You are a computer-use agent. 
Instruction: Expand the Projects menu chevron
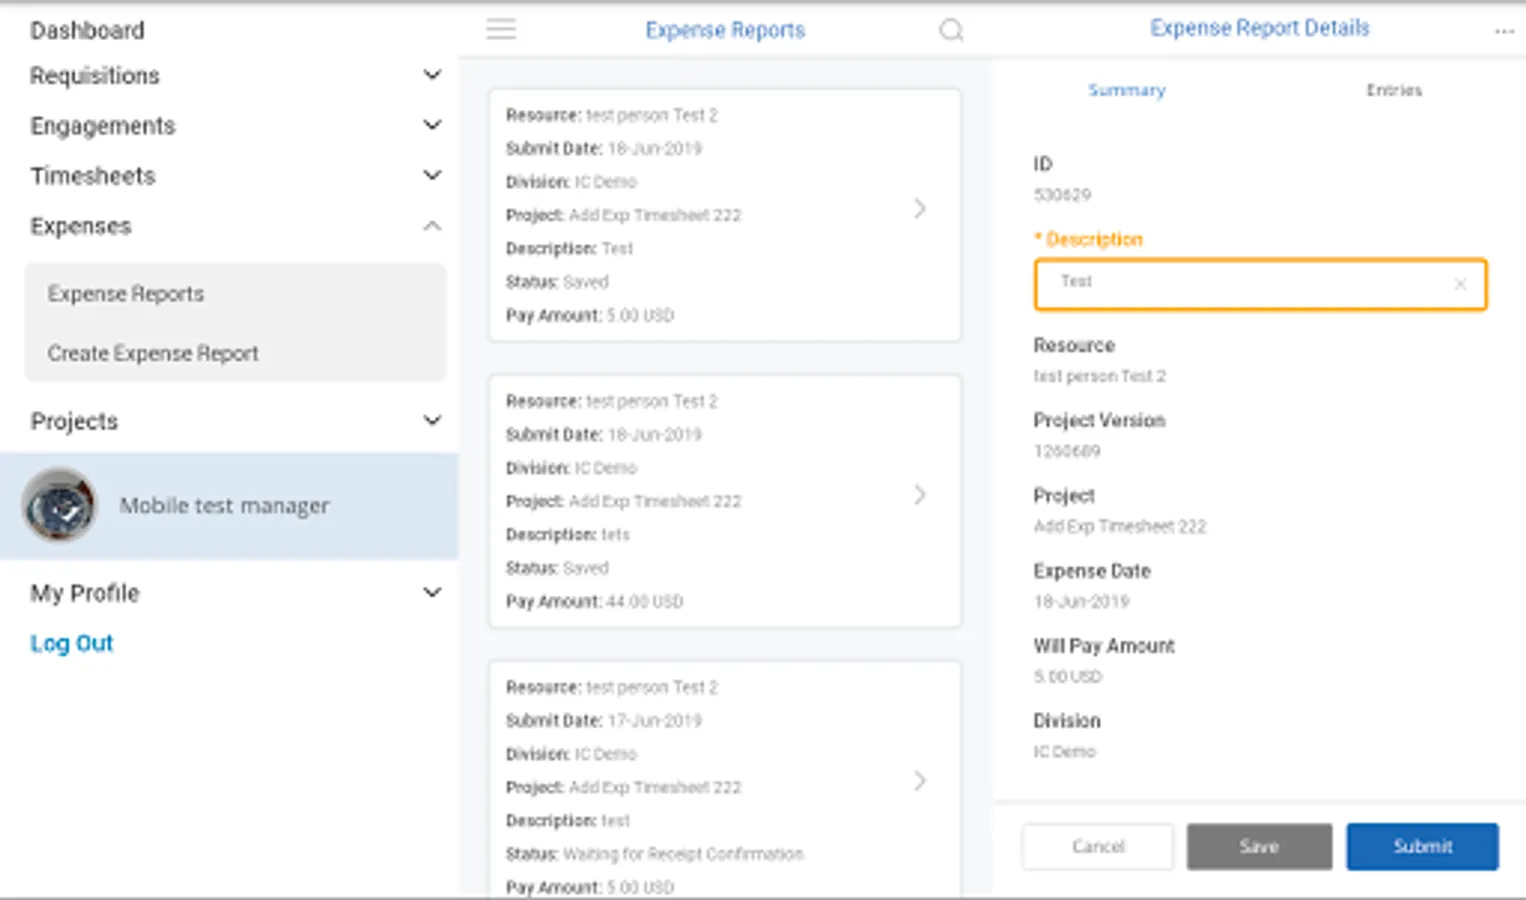[432, 420]
